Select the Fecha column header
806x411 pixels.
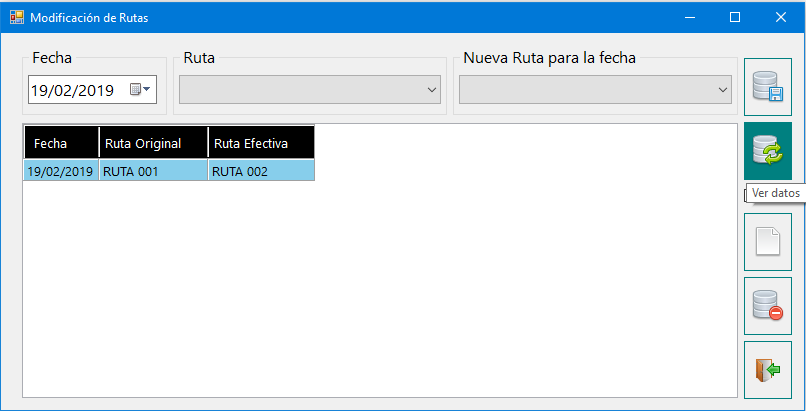click(x=61, y=143)
